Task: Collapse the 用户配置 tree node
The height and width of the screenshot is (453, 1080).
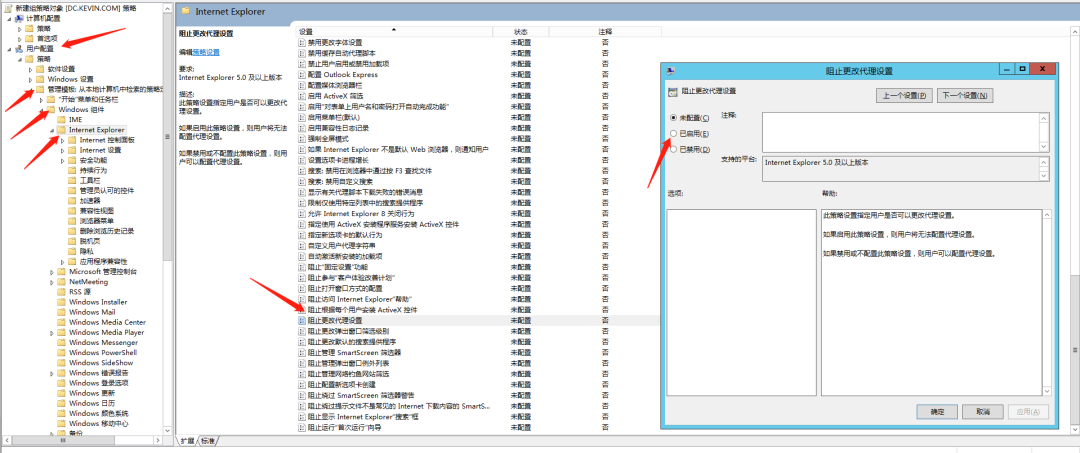Action: (10, 49)
